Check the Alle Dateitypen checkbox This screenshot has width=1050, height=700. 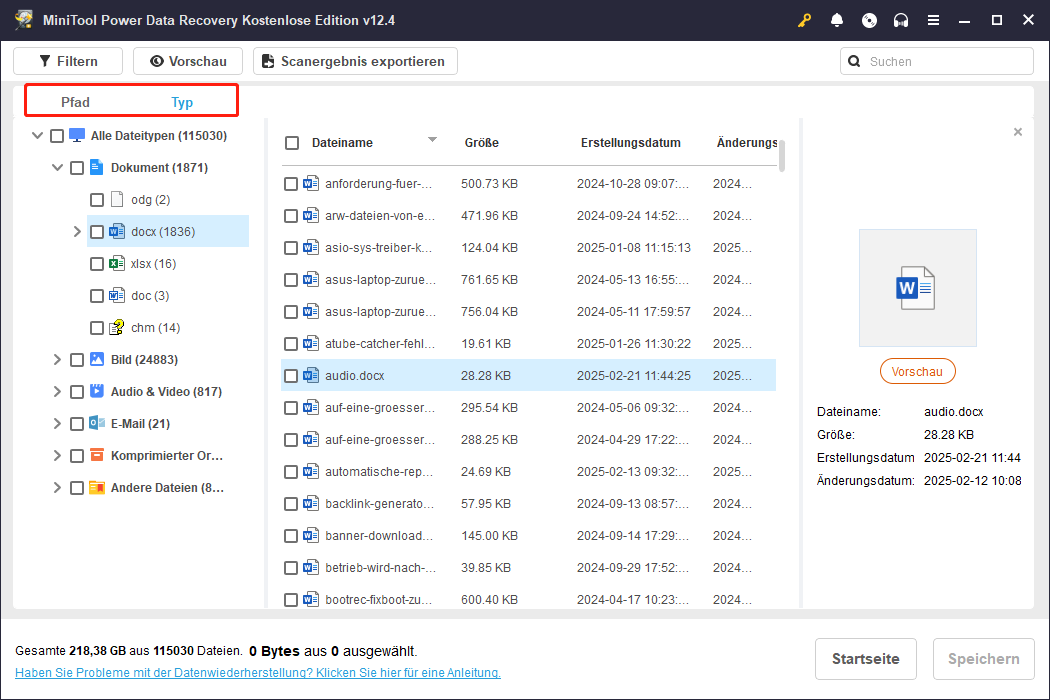57,136
